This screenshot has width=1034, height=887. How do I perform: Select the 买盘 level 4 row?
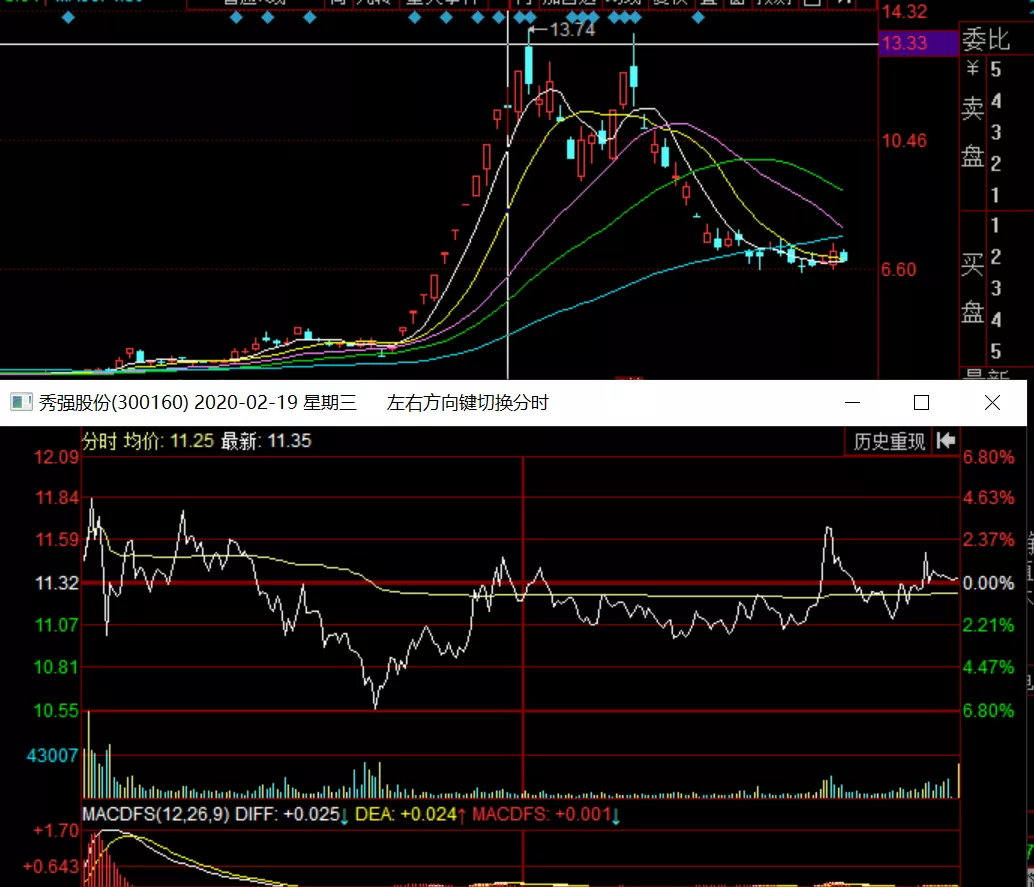(996, 320)
